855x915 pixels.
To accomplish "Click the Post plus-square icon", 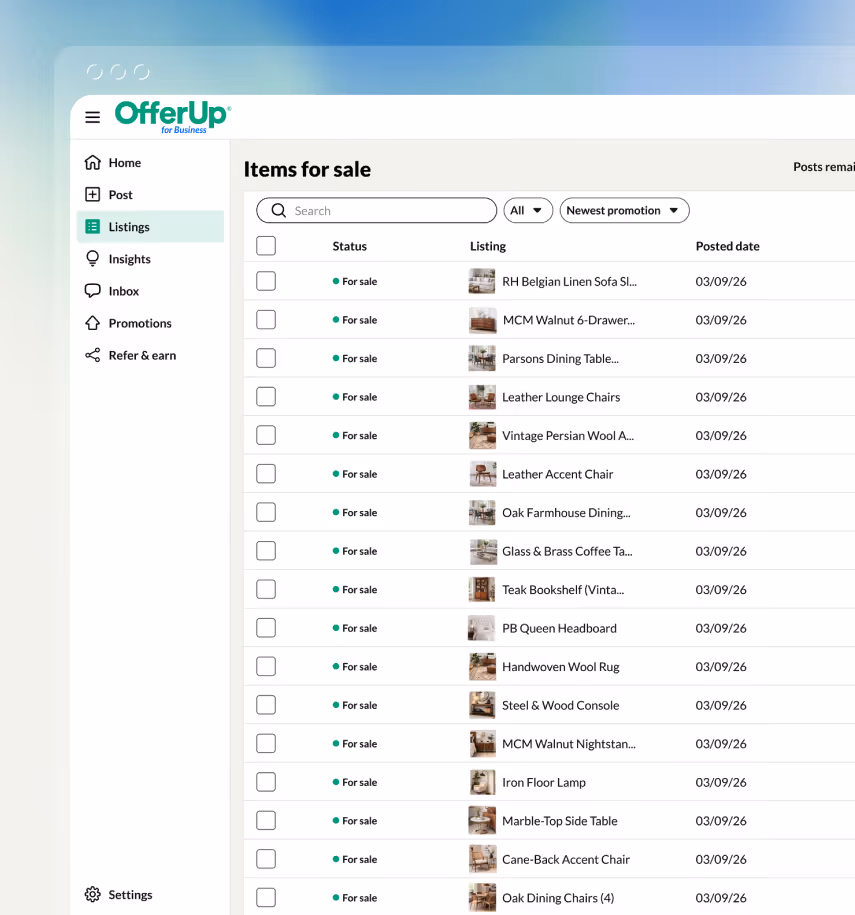I will coord(93,194).
